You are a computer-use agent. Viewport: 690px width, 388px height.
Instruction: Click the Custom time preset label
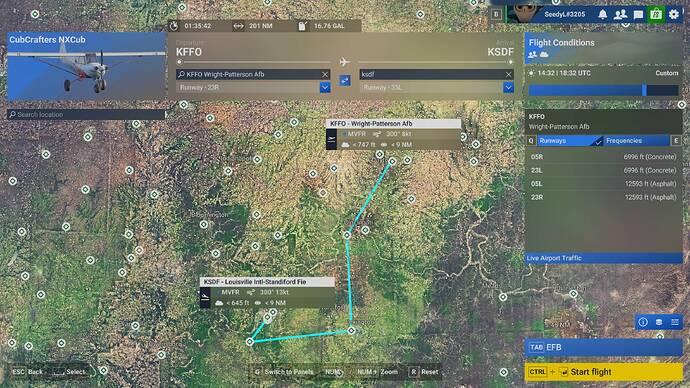click(x=667, y=73)
